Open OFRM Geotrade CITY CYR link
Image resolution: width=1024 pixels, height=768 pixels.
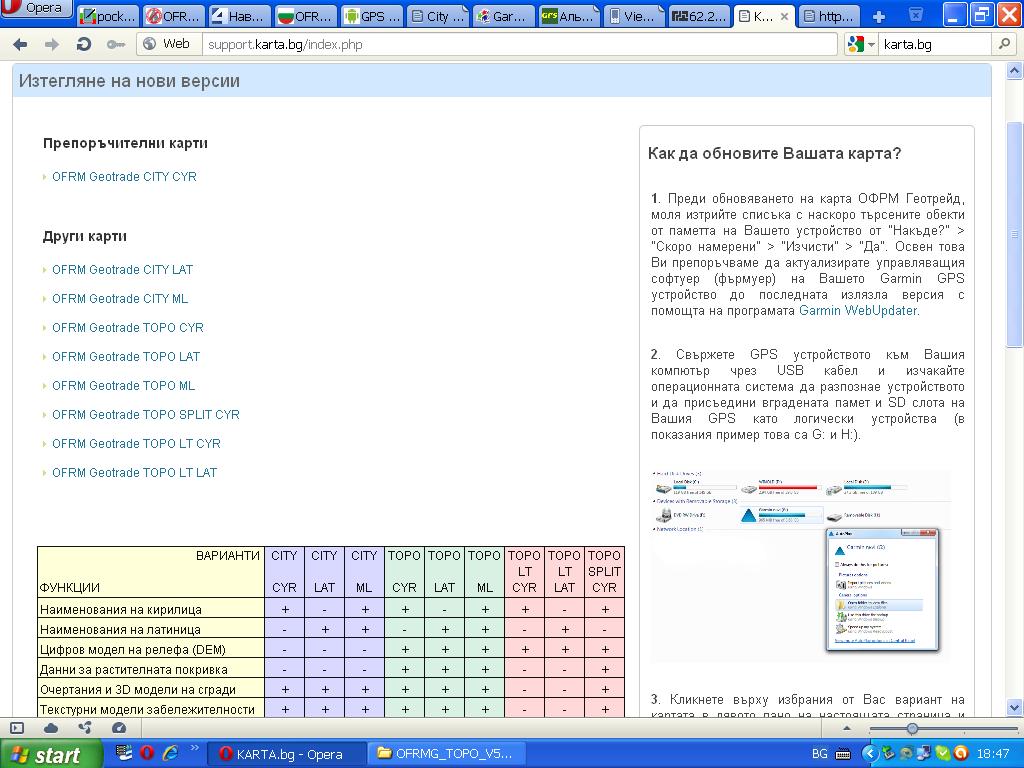[x=124, y=177]
